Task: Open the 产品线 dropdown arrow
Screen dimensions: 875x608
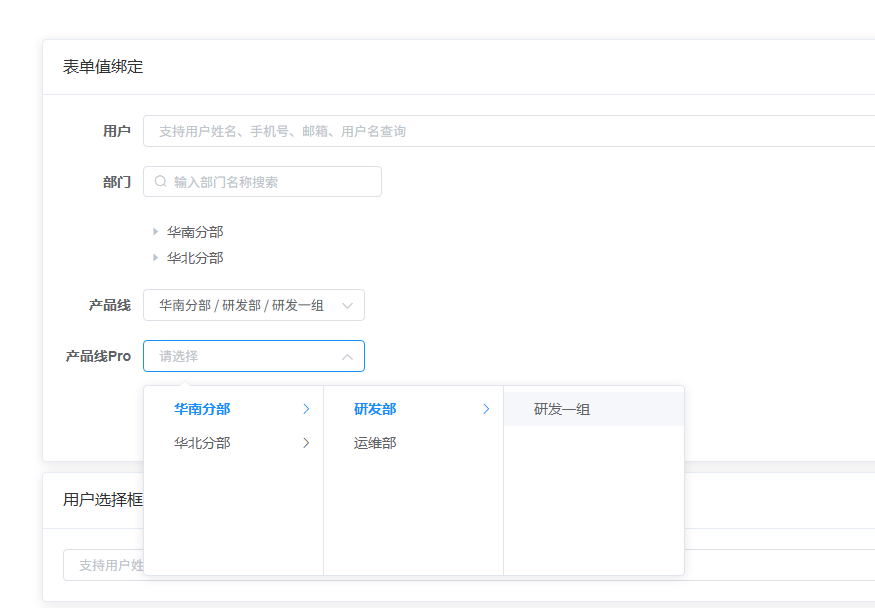Action: pos(347,306)
